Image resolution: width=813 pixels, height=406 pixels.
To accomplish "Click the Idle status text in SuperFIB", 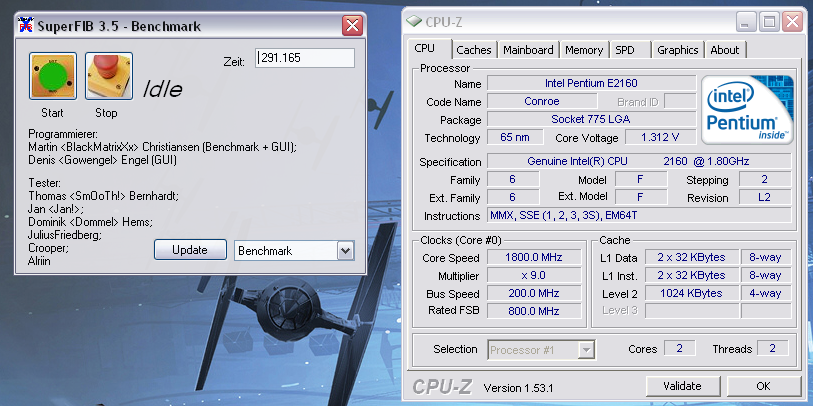I will (x=162, y=89).
